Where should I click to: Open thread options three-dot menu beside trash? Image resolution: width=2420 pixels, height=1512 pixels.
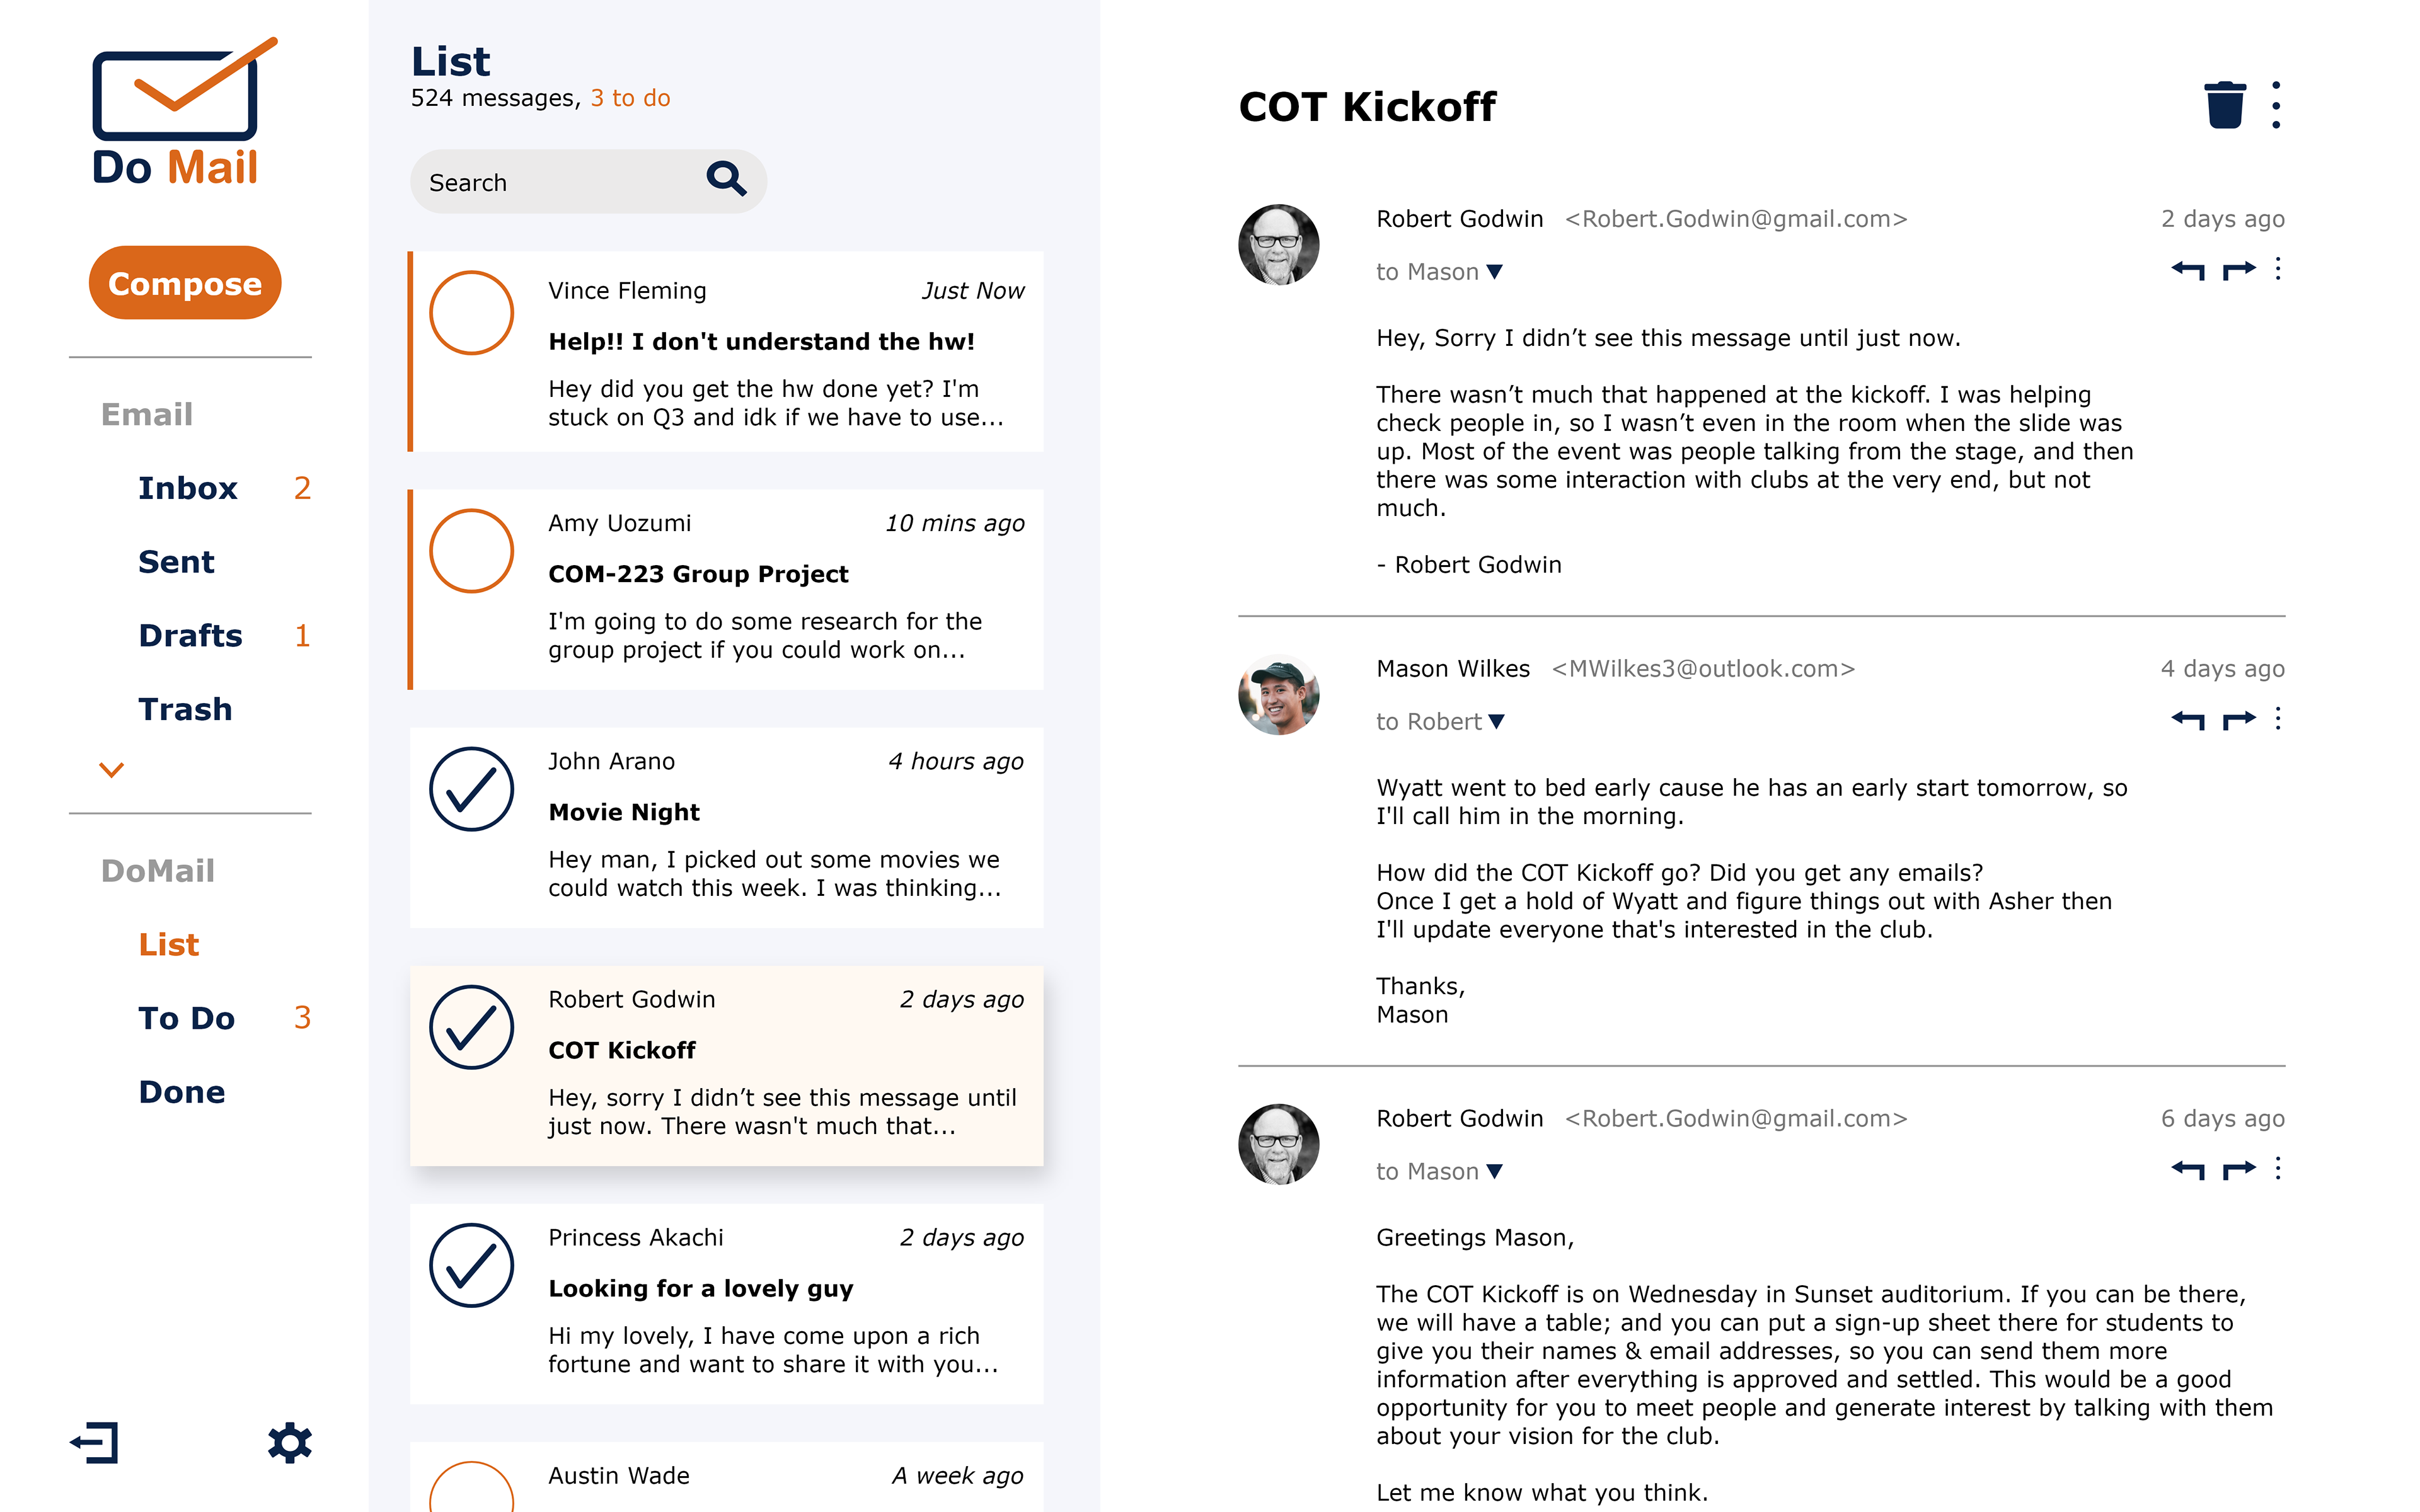(2276, 105)
